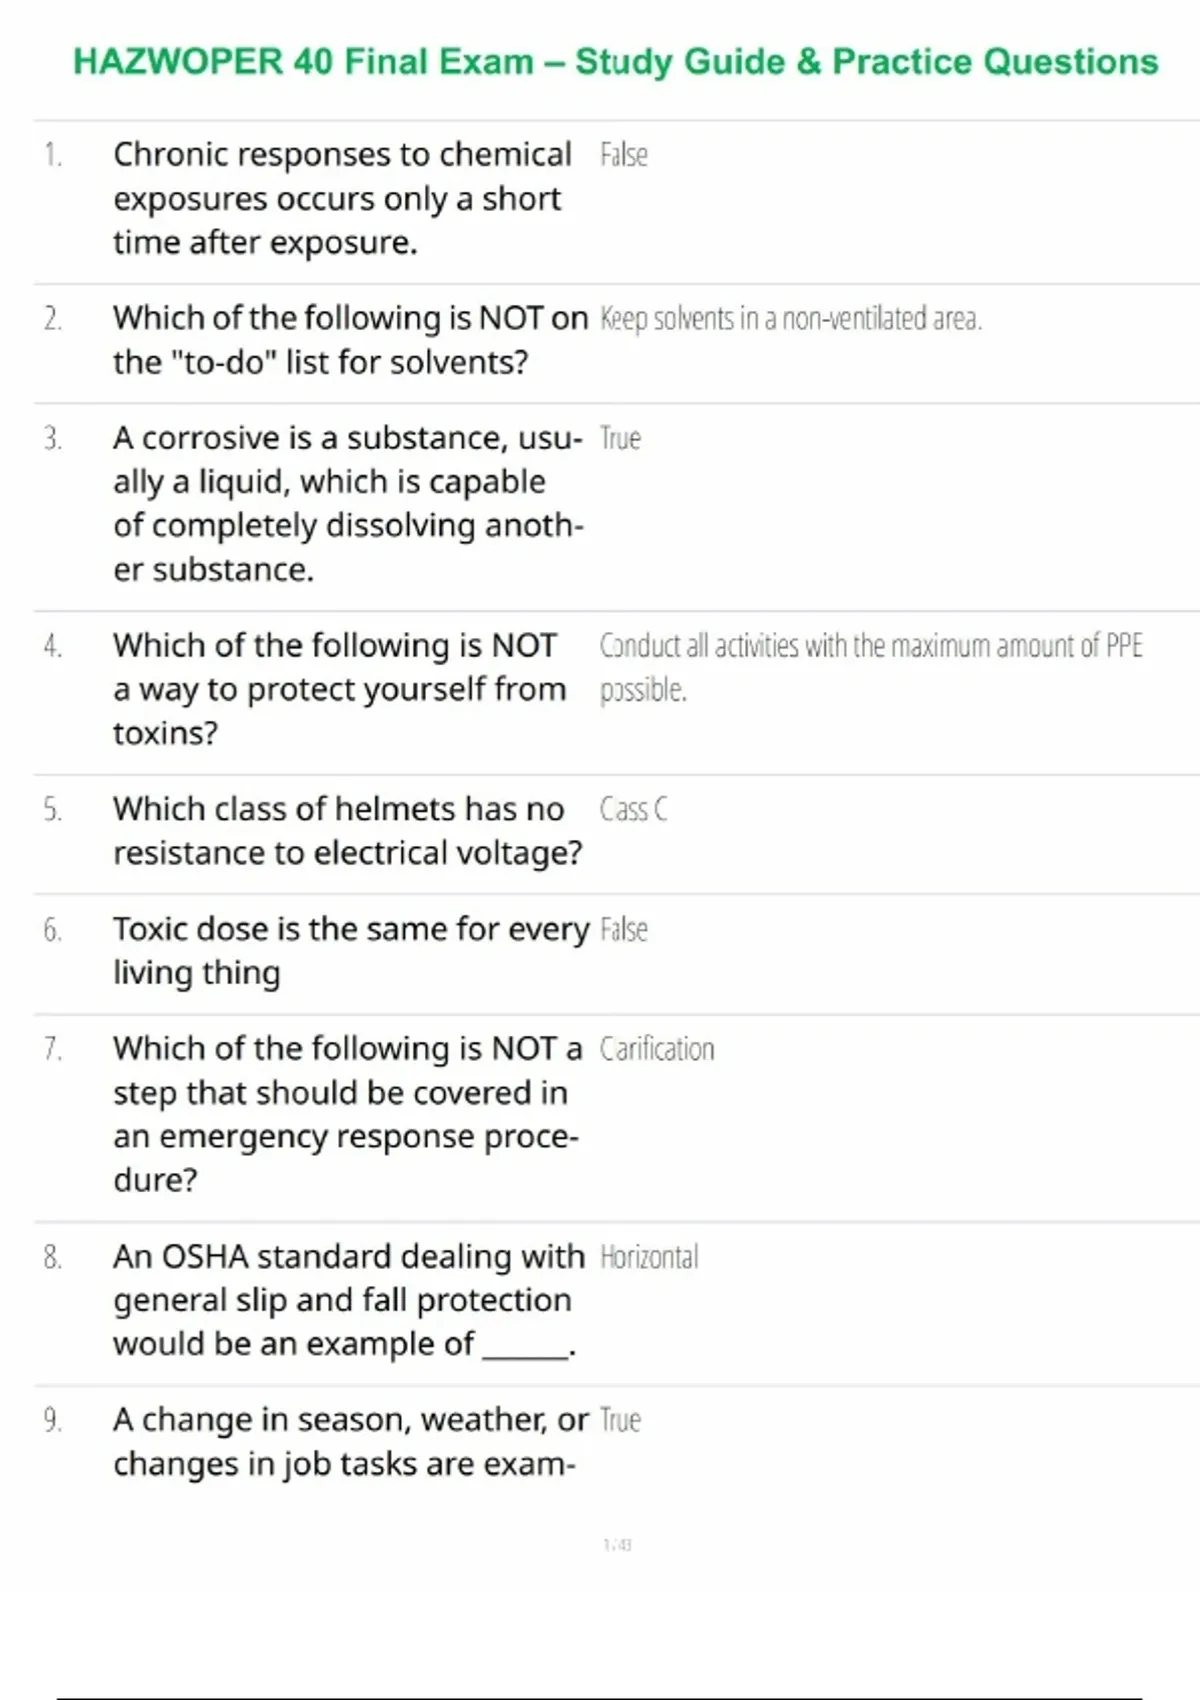The height and width of the screenshot is (1700, 1200).
Task: Click the page number at the bottom
Action: 617,1545
